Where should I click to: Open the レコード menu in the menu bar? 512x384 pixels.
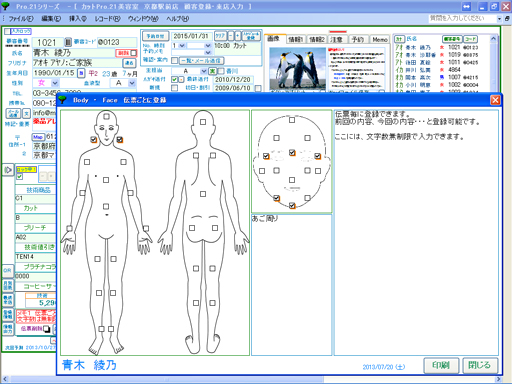click(107, 19)
